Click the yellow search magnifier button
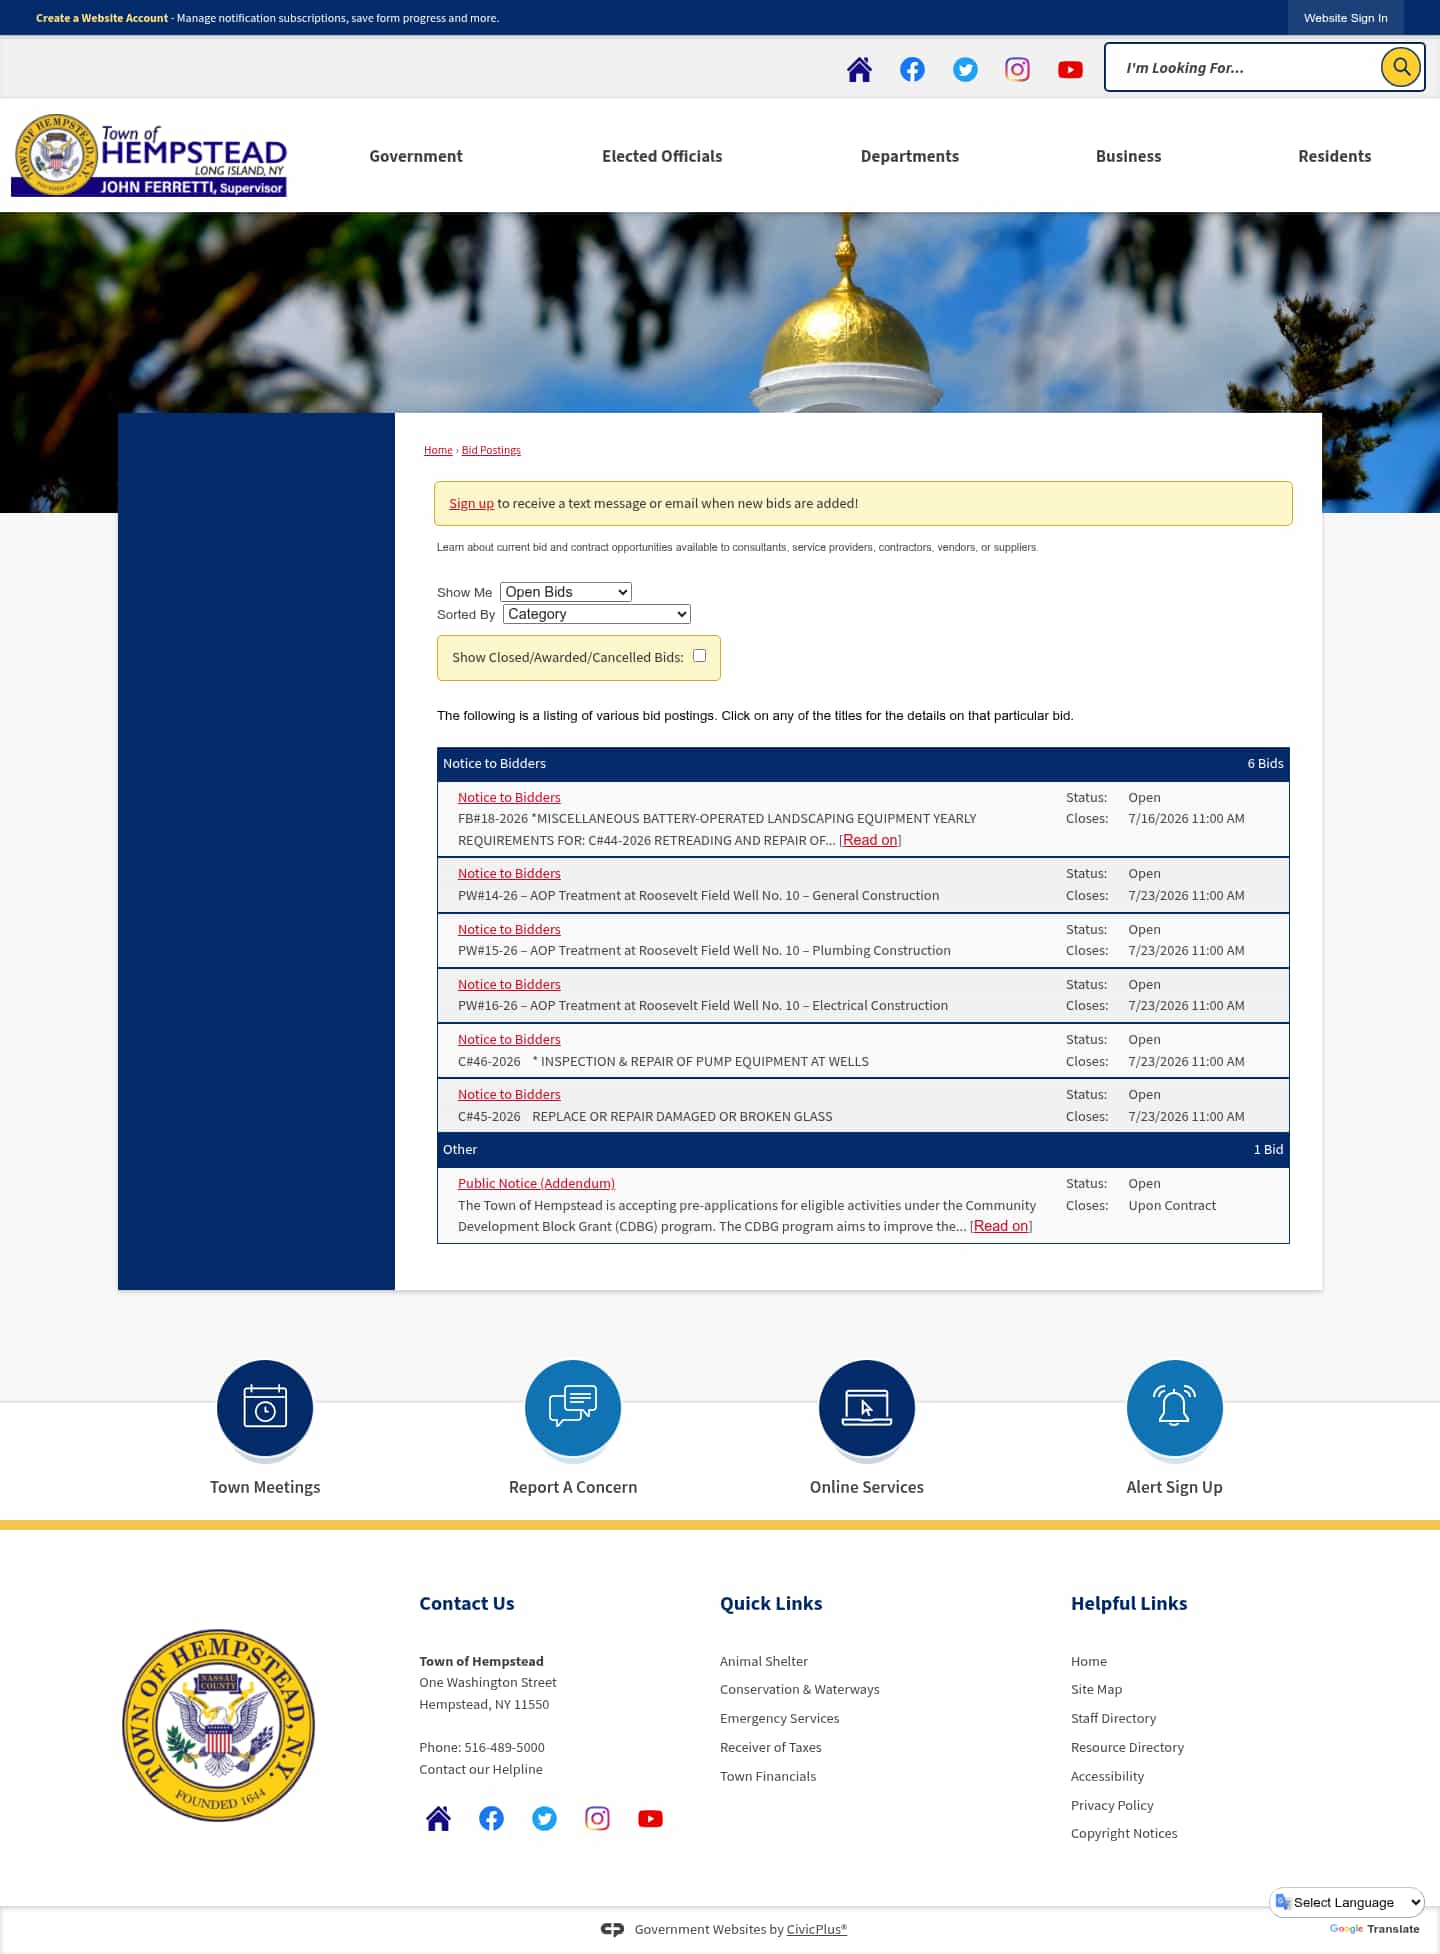 tap(1401, 67)
